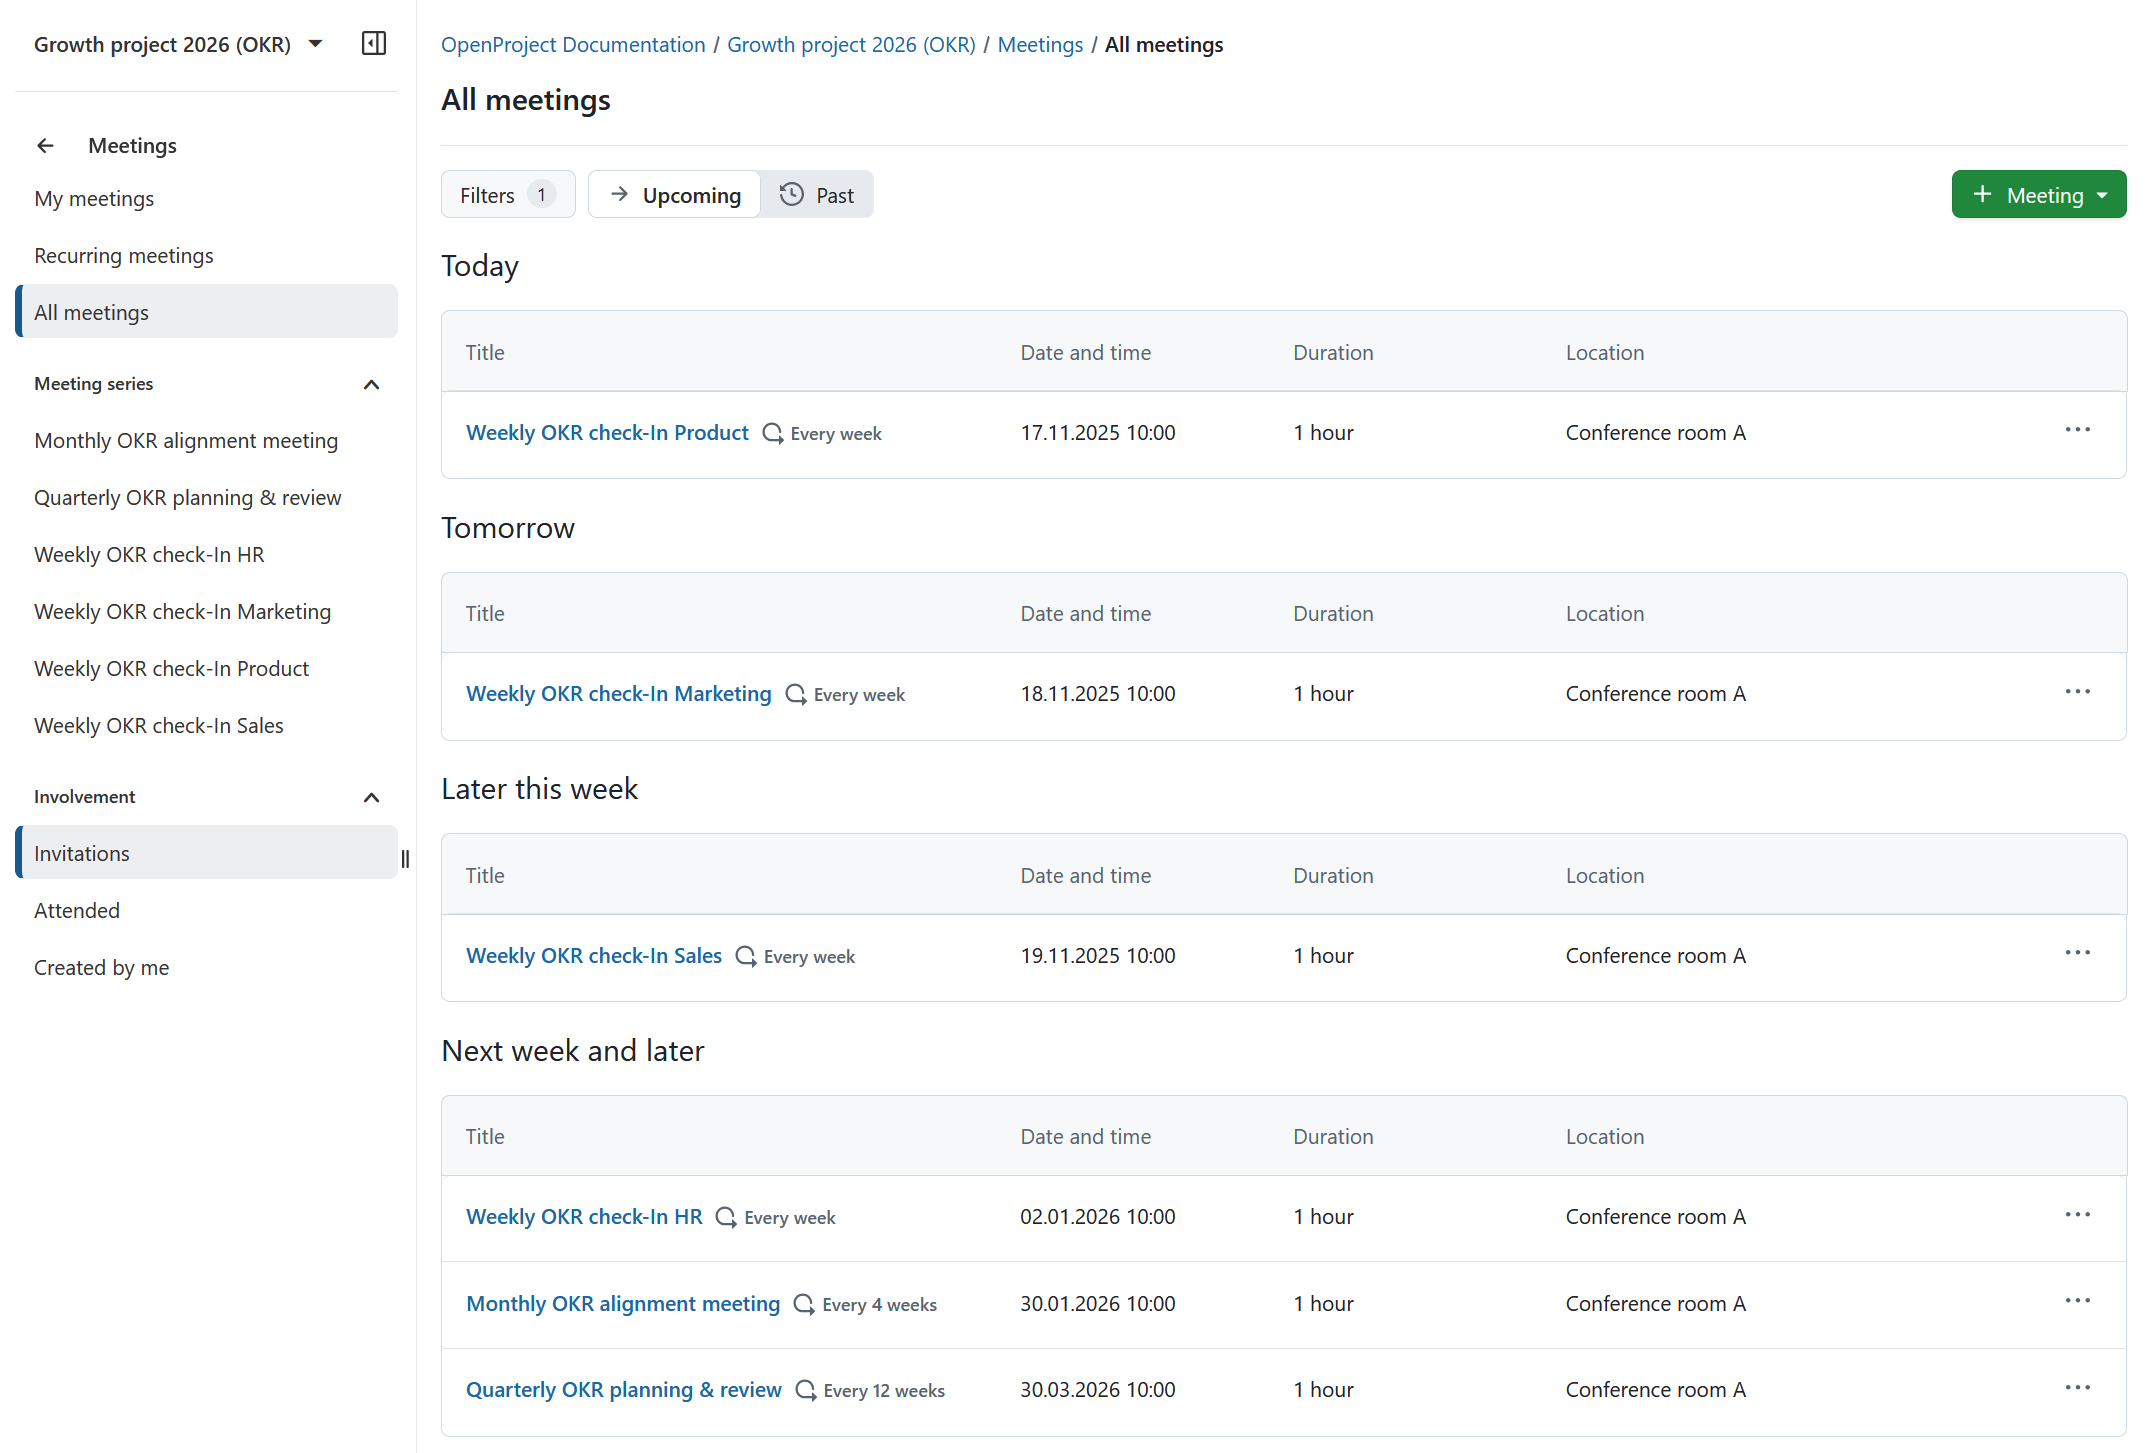Select My meetings in the sidebar
This screenshot has width=2146, height=1453.
pos(94,198)
